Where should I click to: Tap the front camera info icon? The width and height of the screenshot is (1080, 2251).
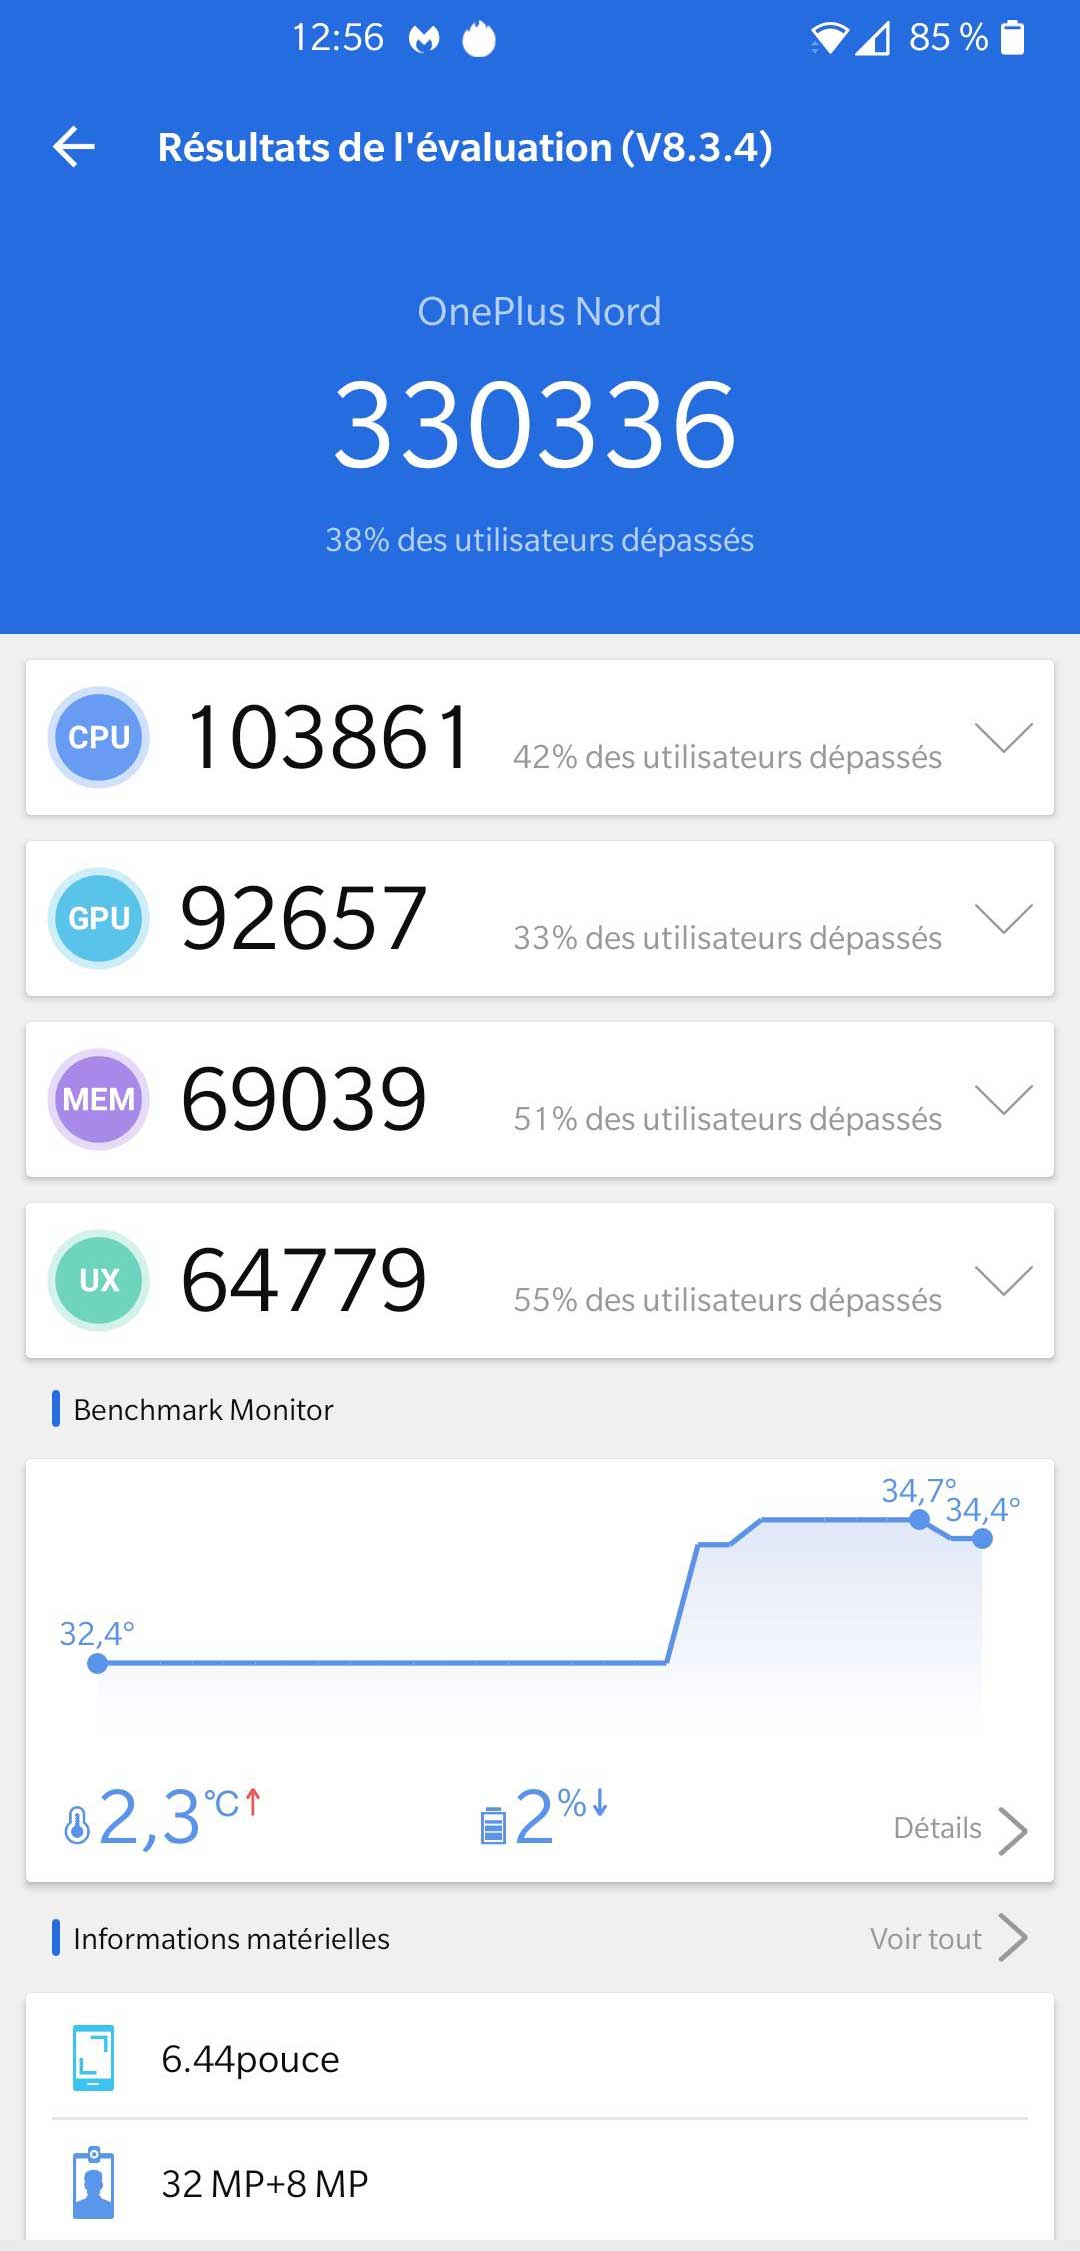point(93,2183)
